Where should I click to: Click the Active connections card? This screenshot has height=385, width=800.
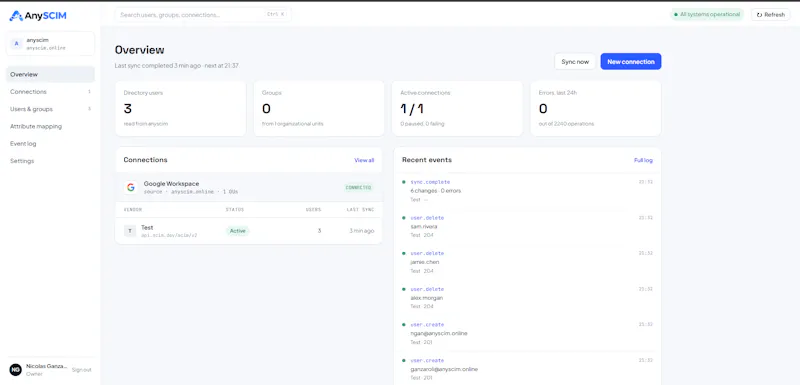pyautogui.click(x=457, y=109)
